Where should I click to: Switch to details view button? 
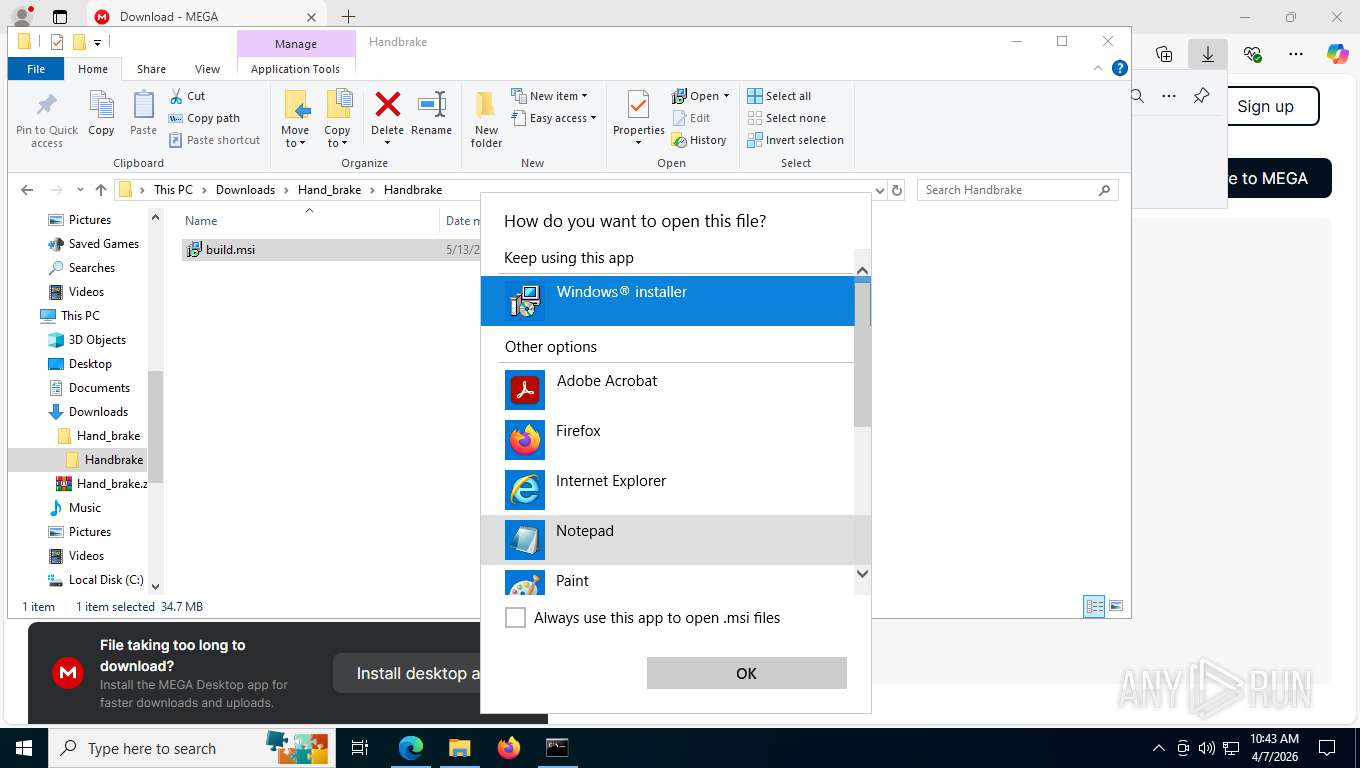[1095, 606]
